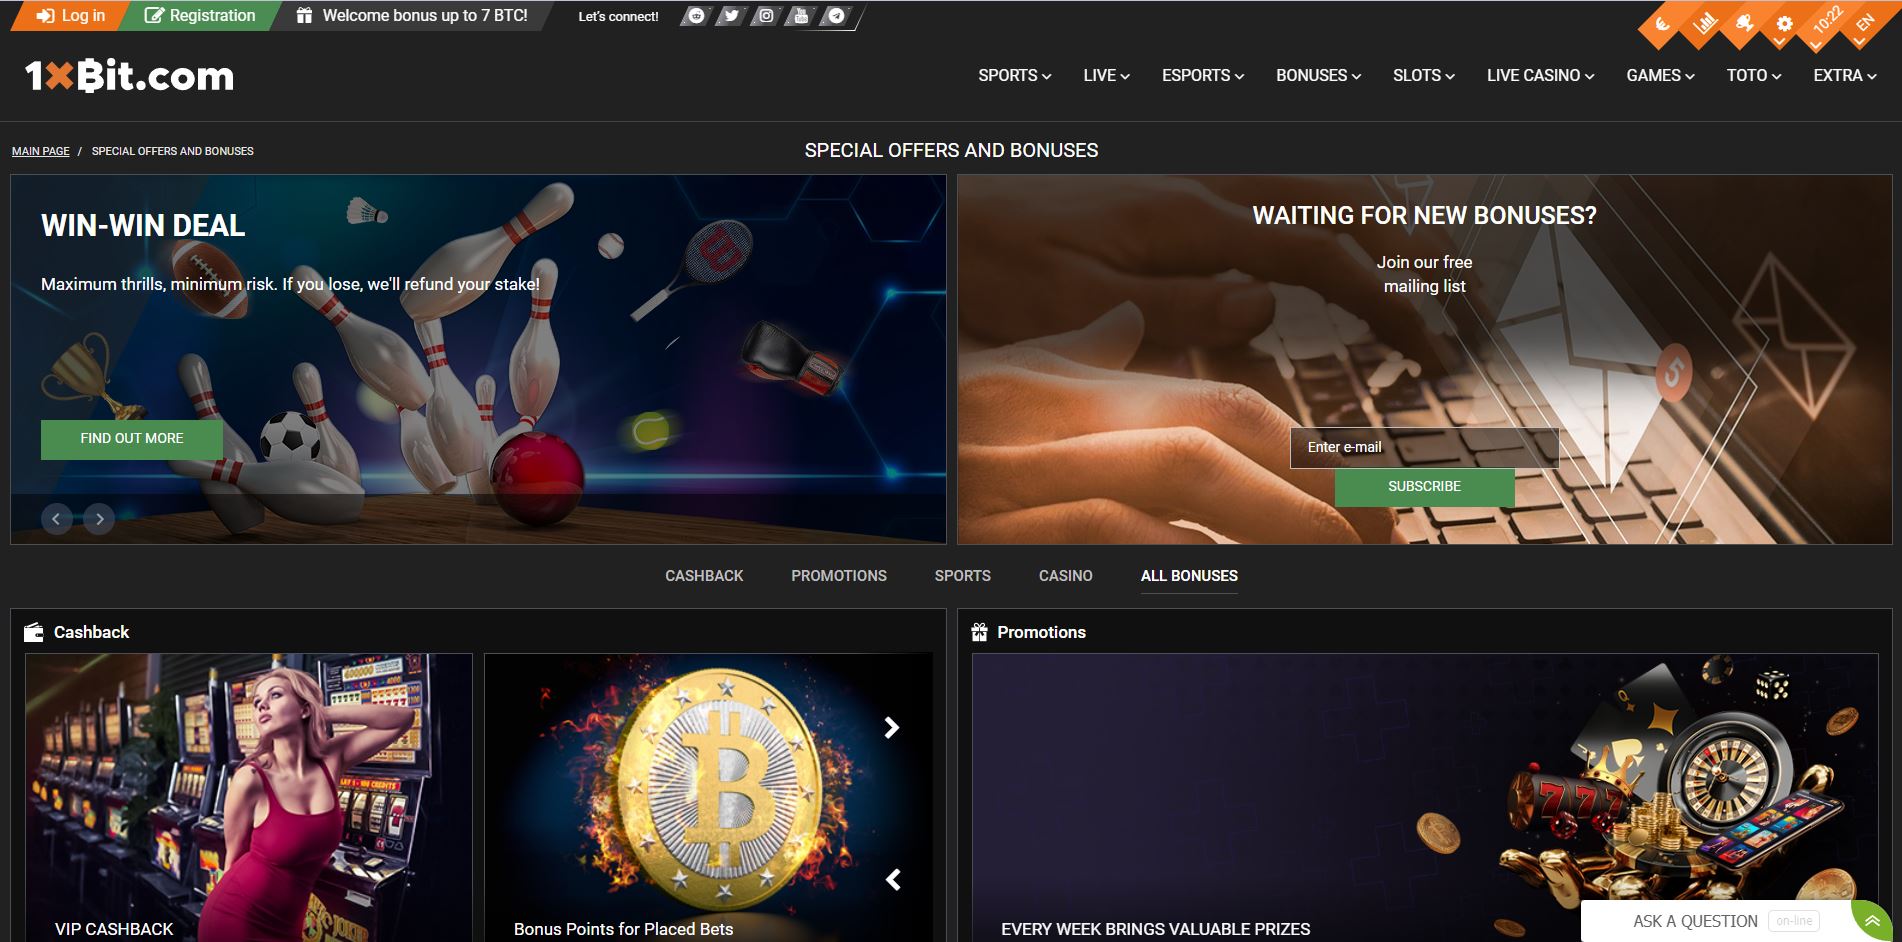Click the Let's connect! label
This screenshot has width=1902, height=942.
click(618, 17)
